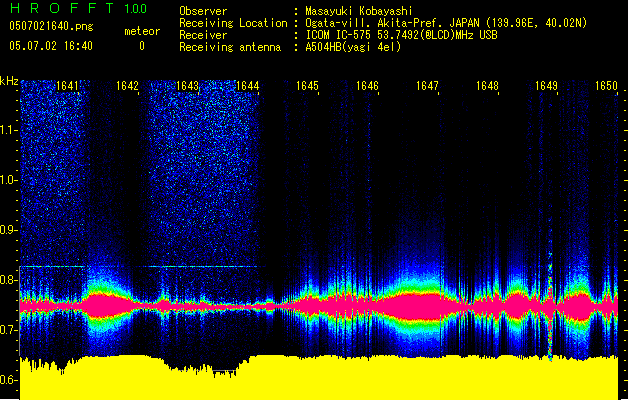Click the 1643 time marker
The height and width of the screenshot is (400, 629).
click(x=187, y=86)
